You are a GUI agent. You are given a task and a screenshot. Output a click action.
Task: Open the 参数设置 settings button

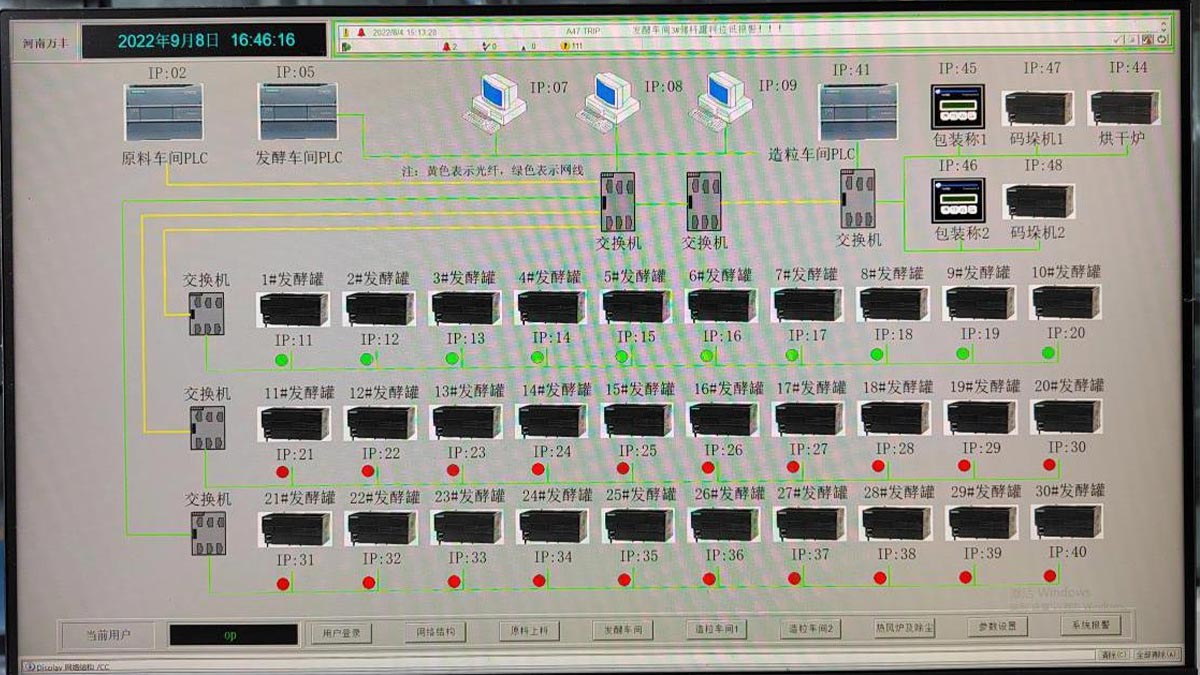click(x=997, y=627)
